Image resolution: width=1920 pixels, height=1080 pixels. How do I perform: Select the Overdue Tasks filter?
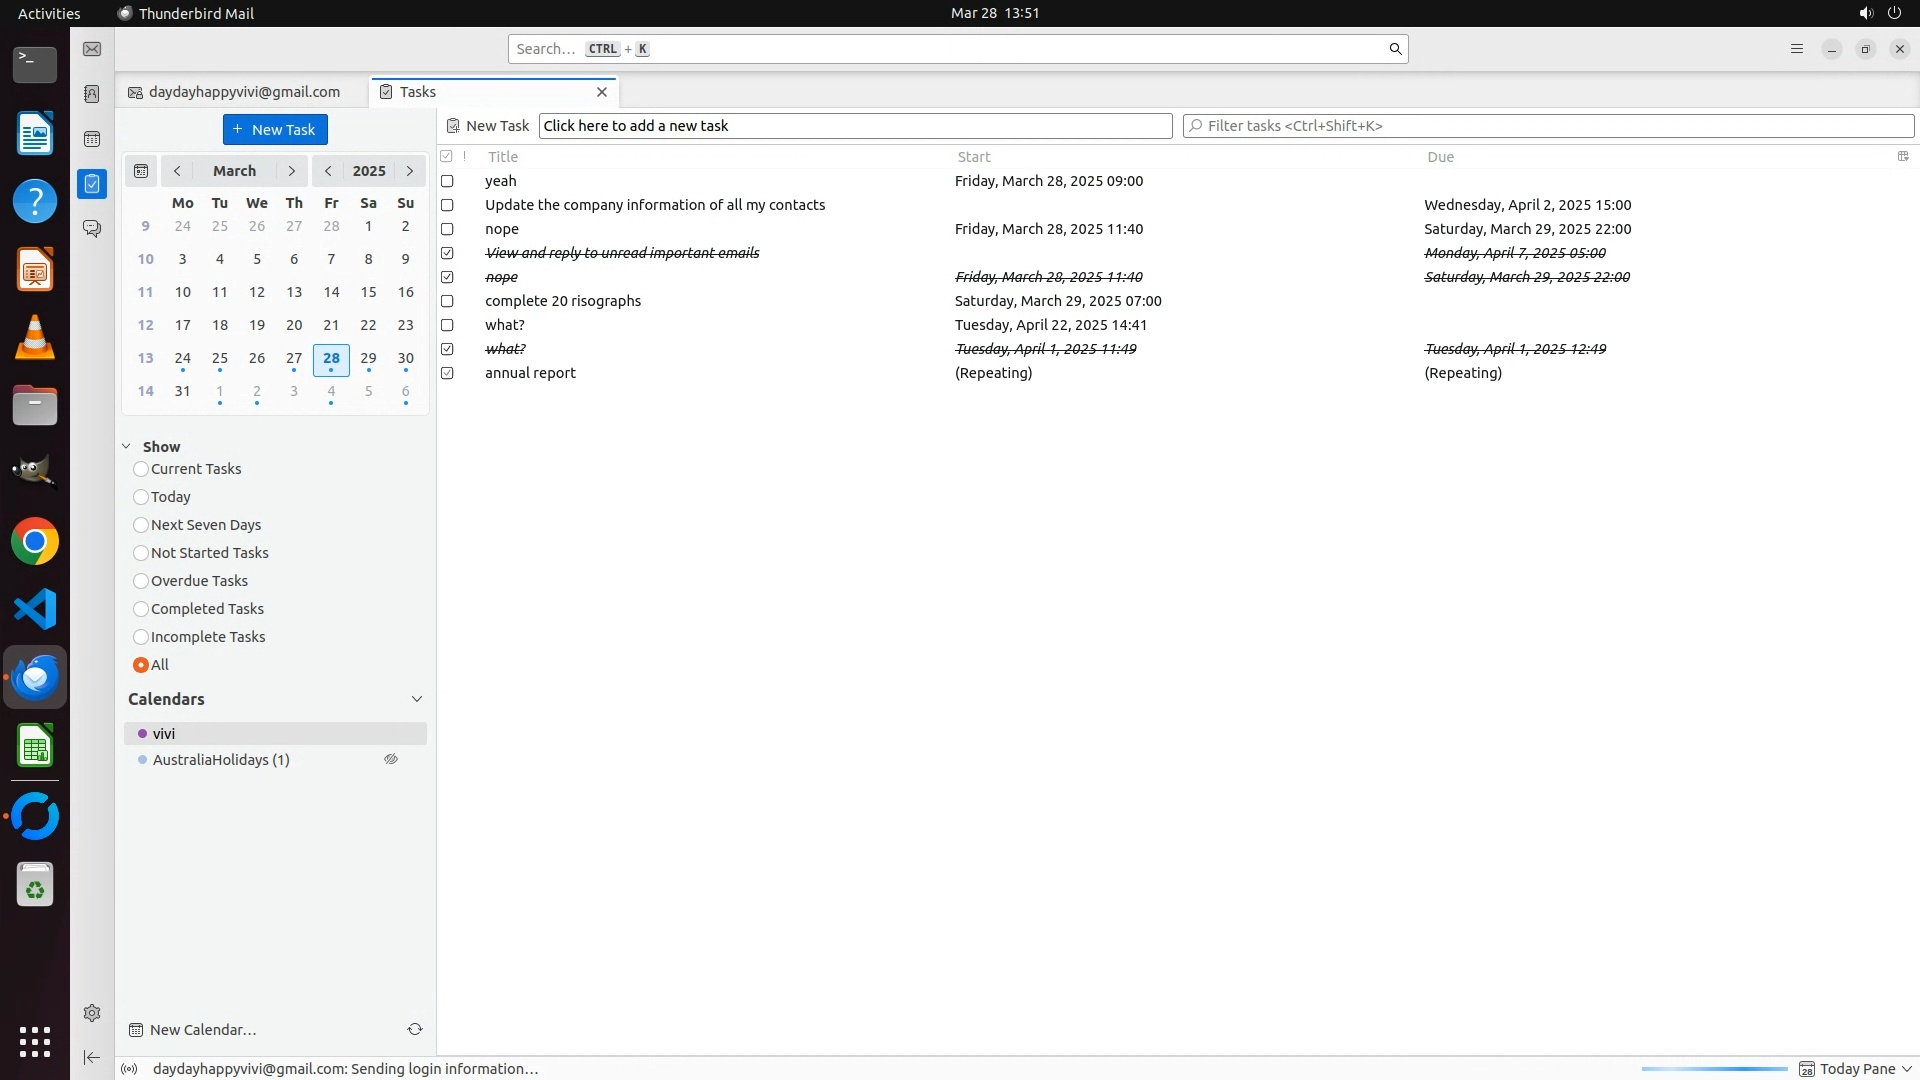(x=141, y=581)
